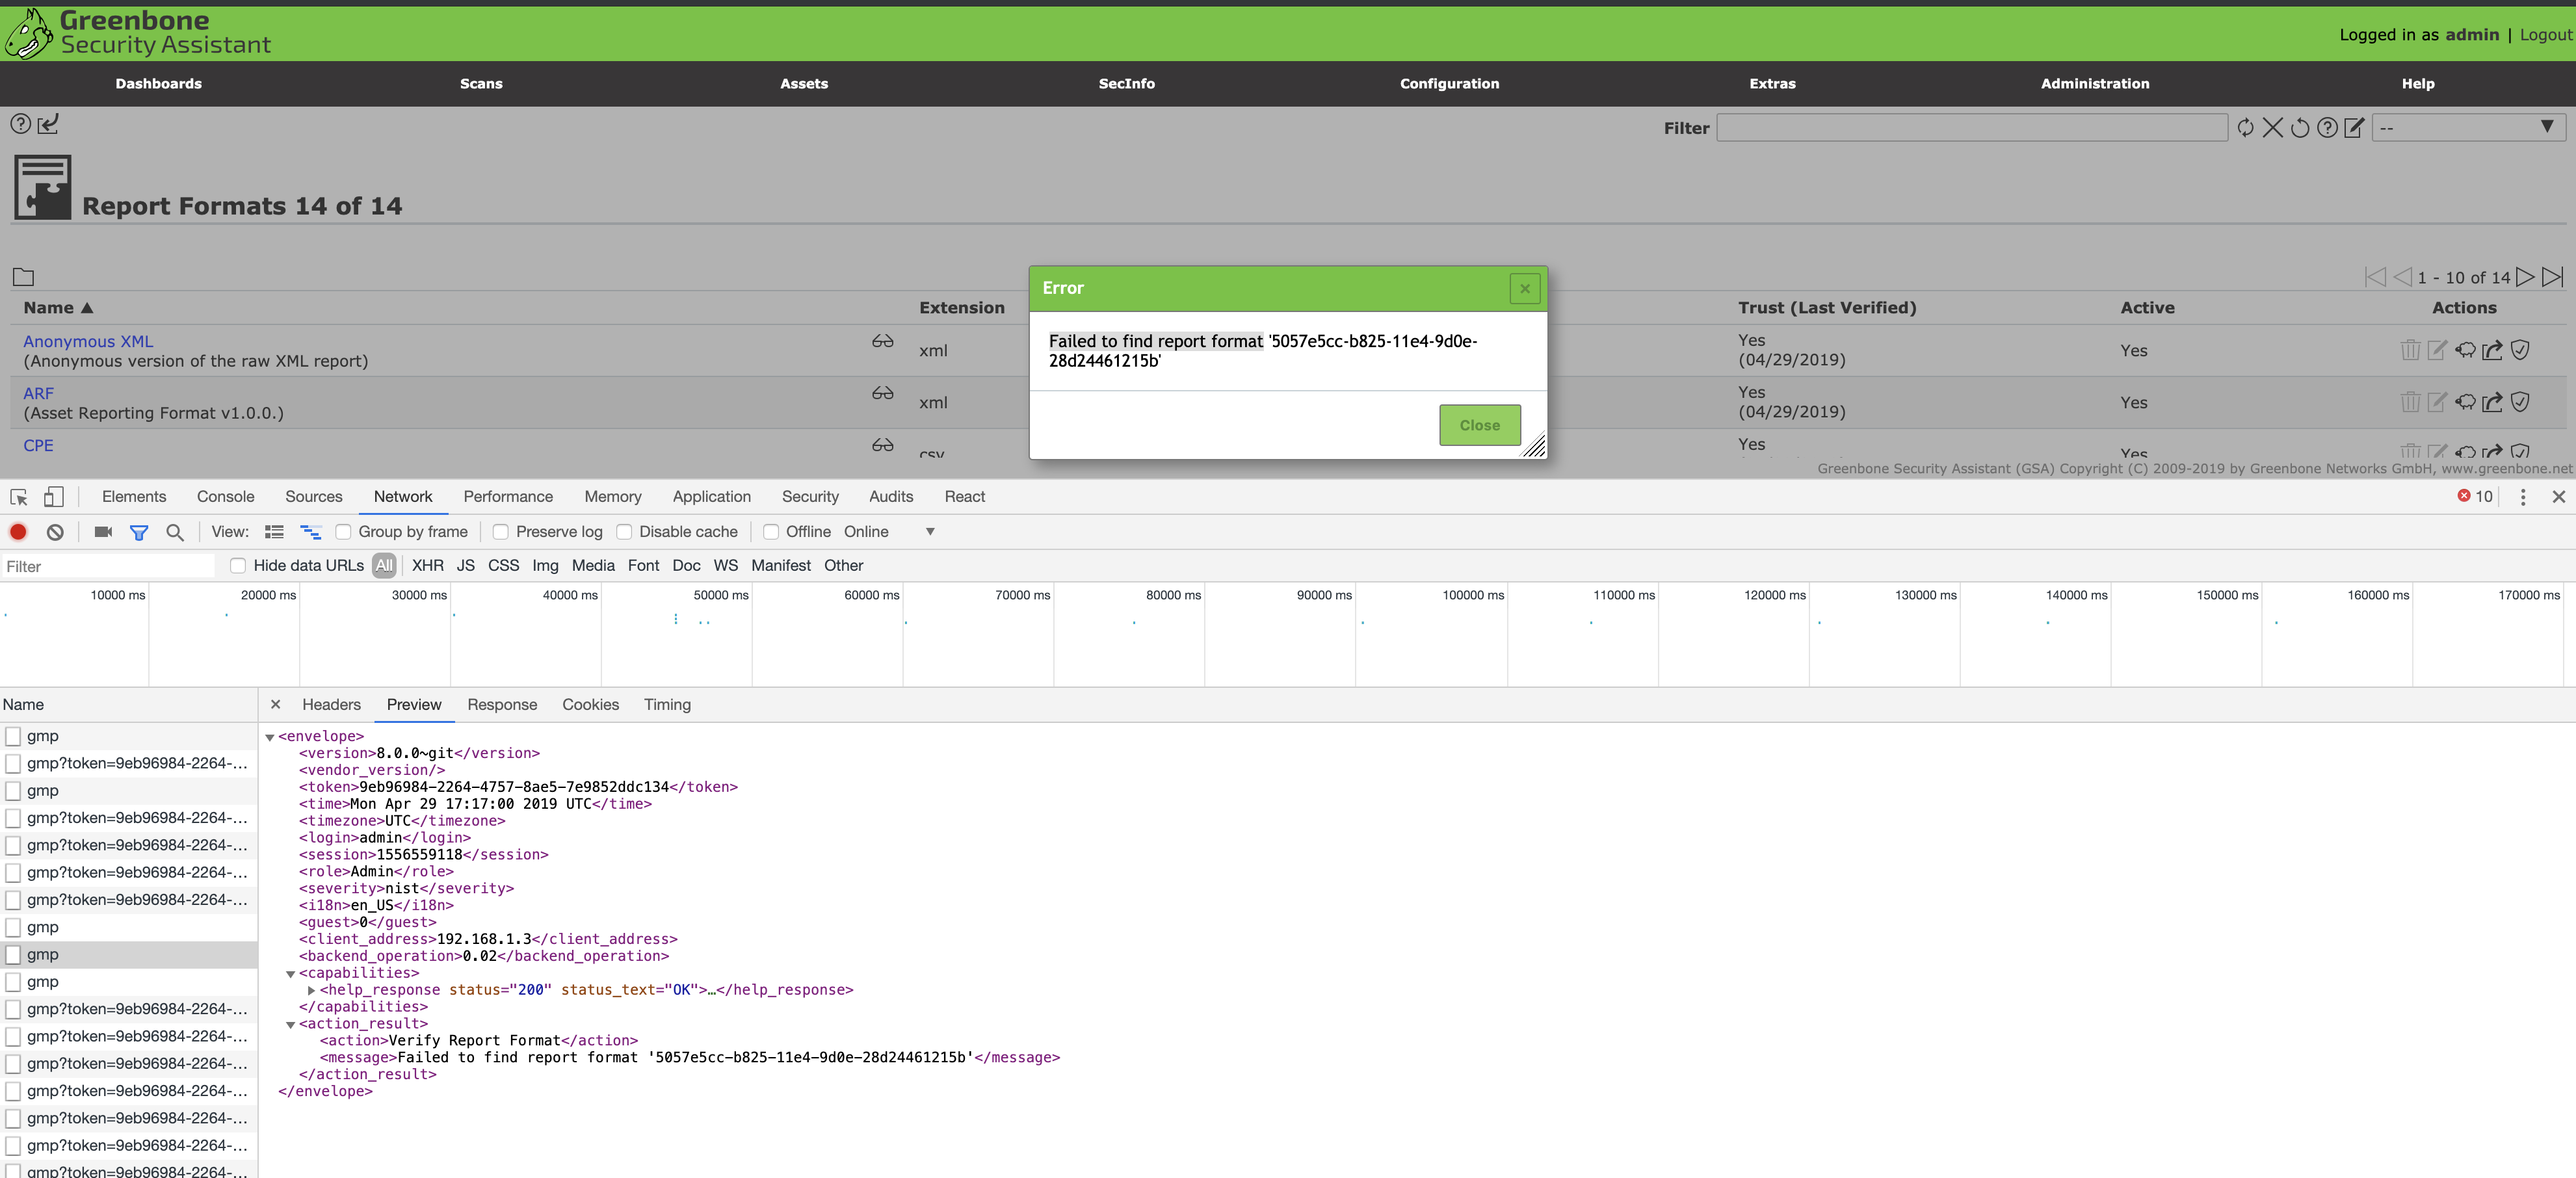This screenshot has height=1178, width=2576.
Task: Reset the filter using the X icon
Action: 2273,127
